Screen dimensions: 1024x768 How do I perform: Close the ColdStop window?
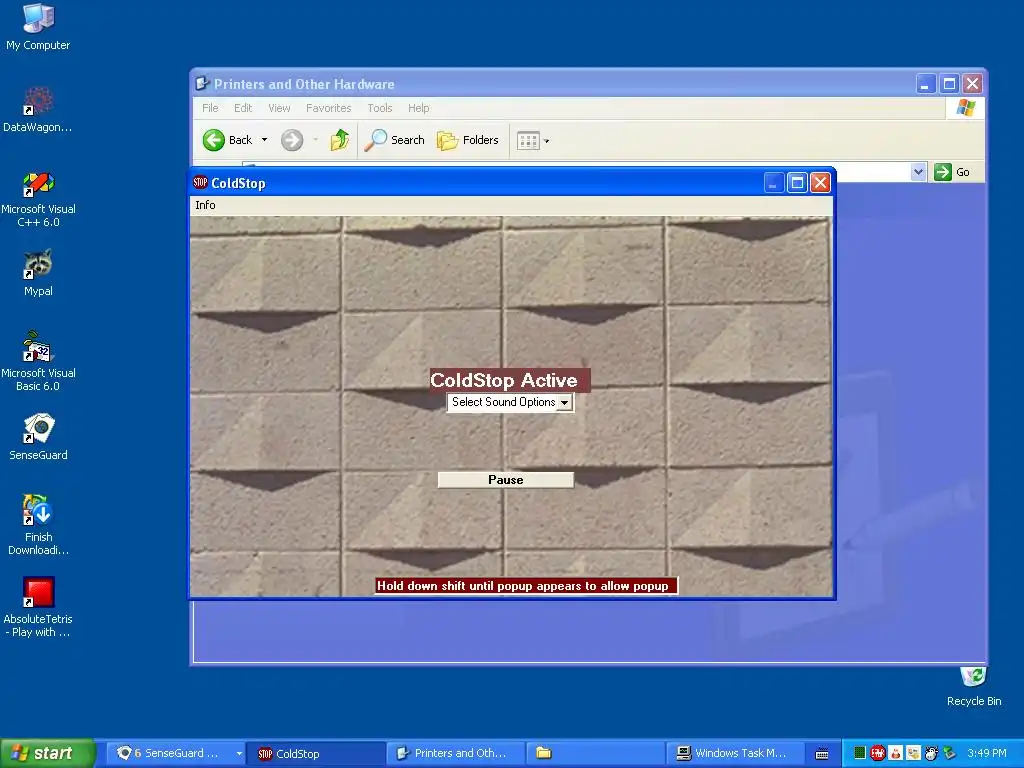click(x=820, y=183)
